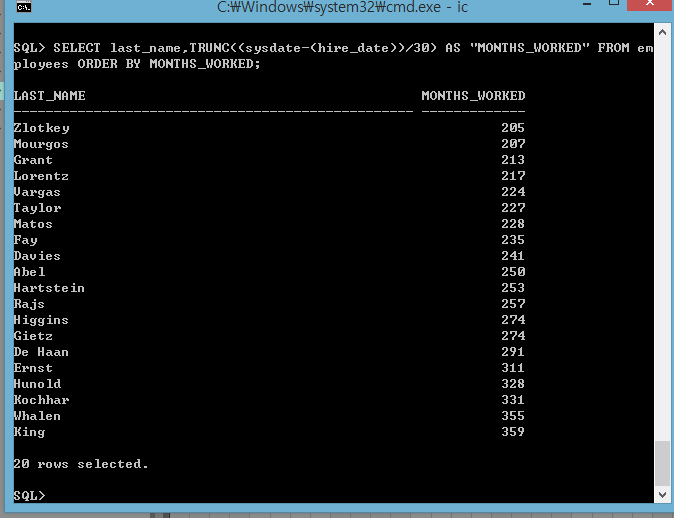Select the Davies row name
The image size is (674, 518).
[x=37, y=256]
